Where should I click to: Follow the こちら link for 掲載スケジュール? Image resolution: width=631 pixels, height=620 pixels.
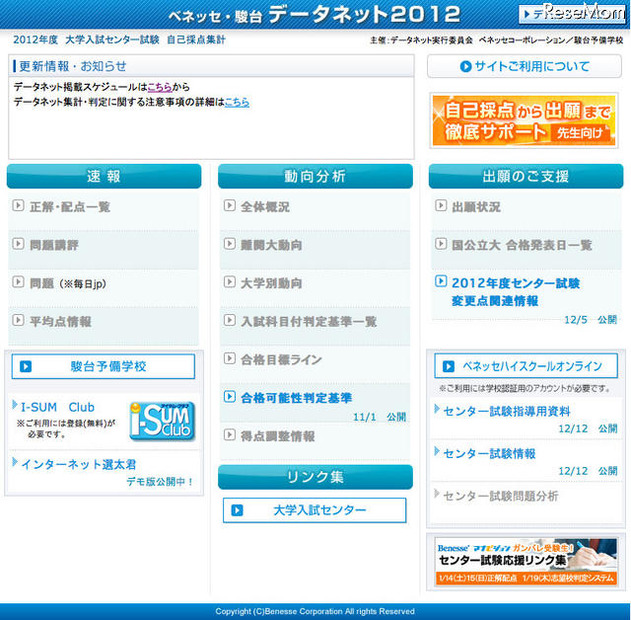(x=160, y=87)
